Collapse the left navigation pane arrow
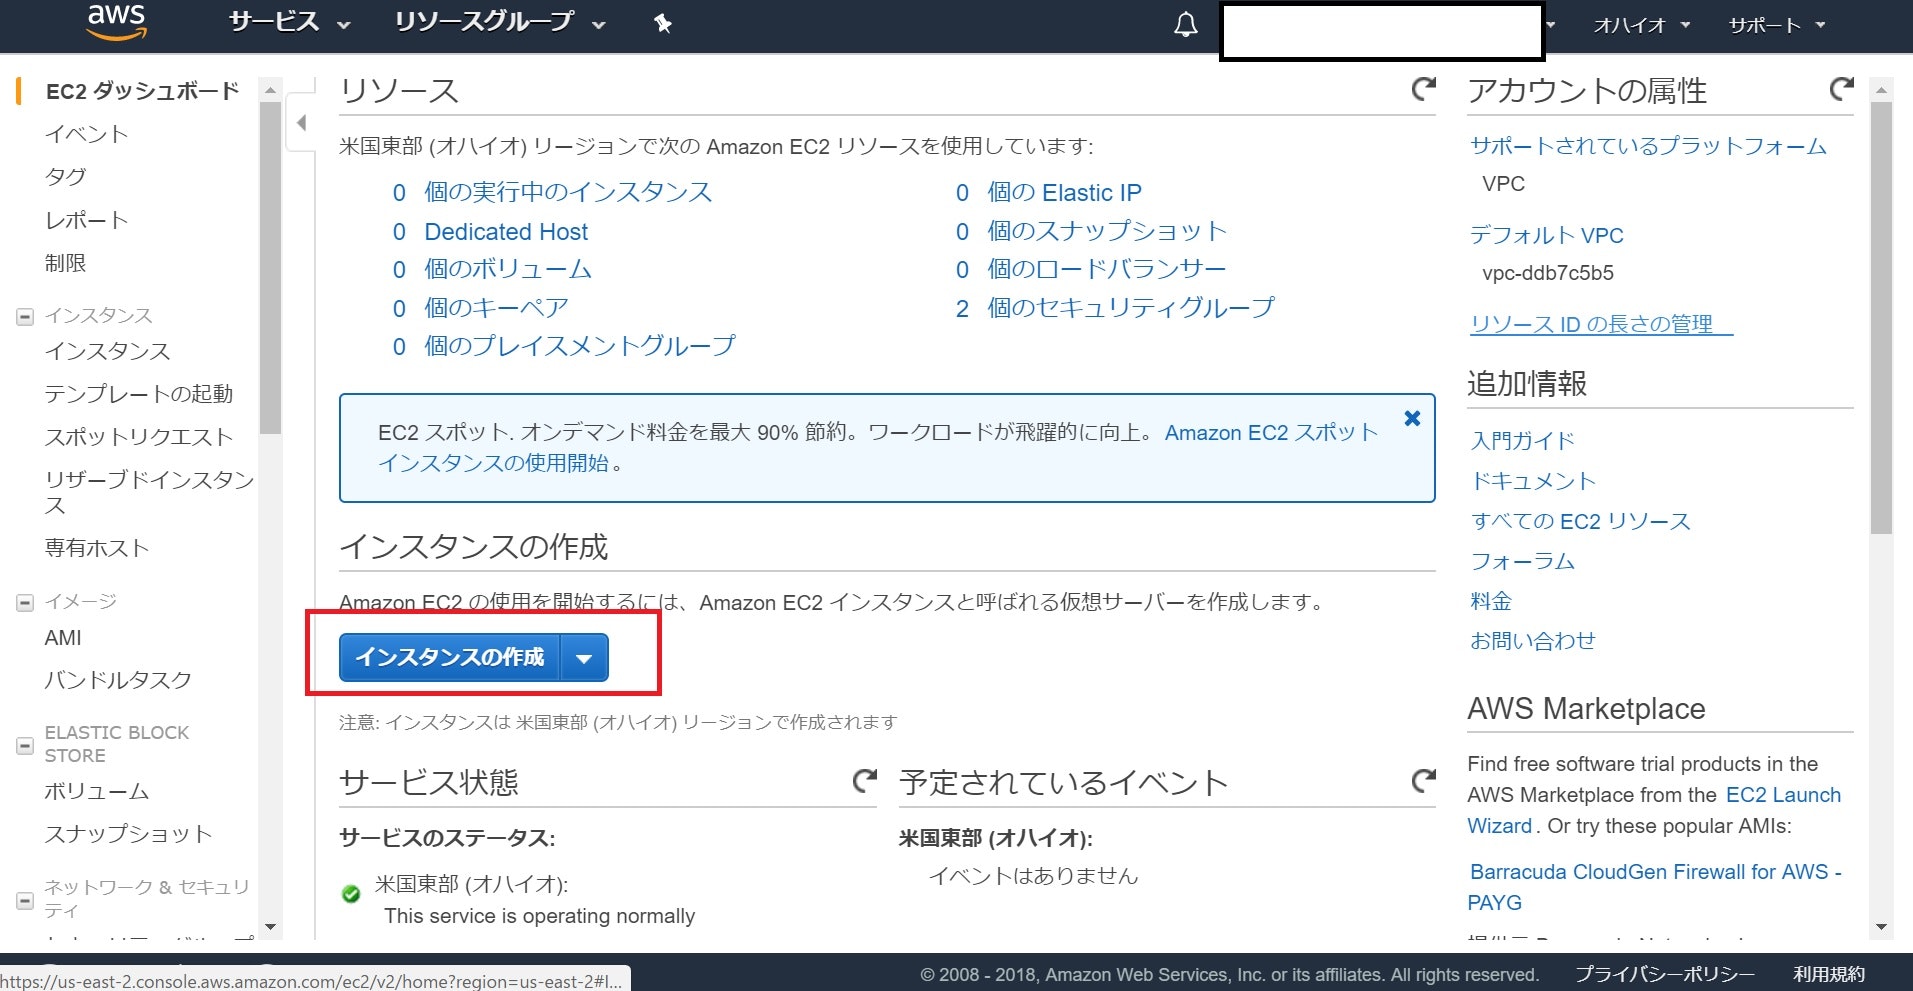This screenshot has width=1913, height=991. coord(301,123)
